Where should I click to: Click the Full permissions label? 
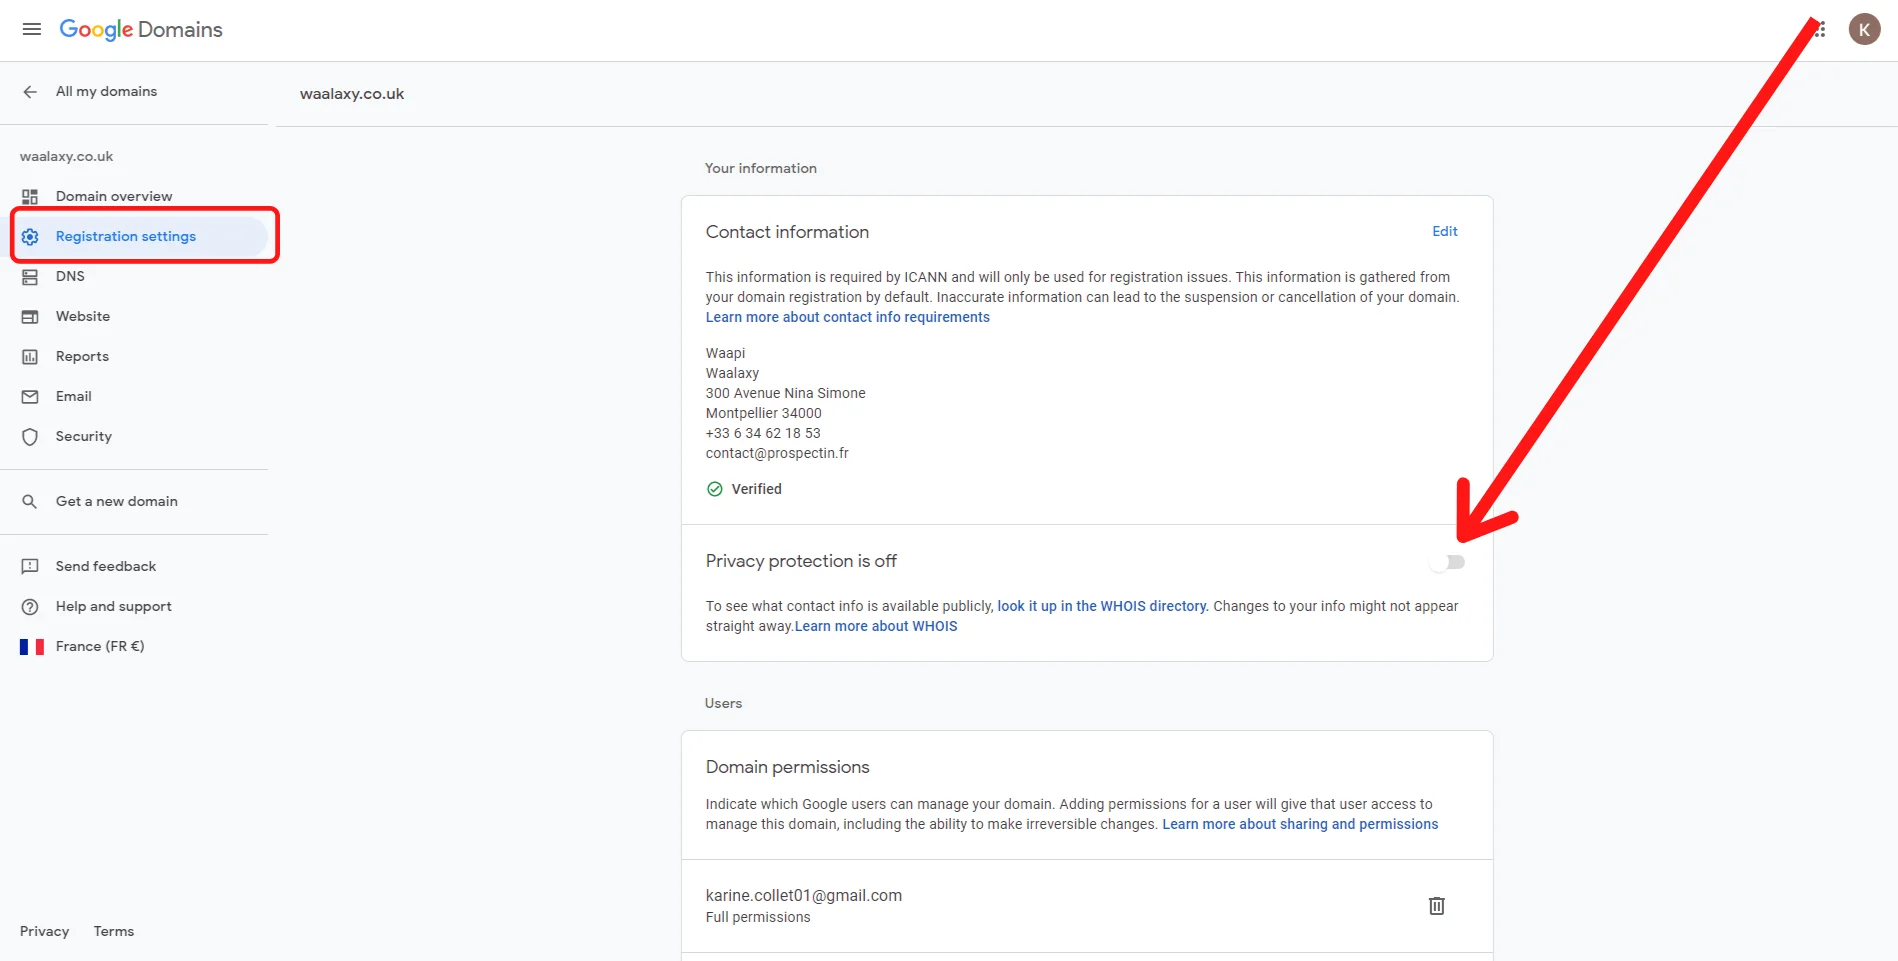click(x=758, y=917)
